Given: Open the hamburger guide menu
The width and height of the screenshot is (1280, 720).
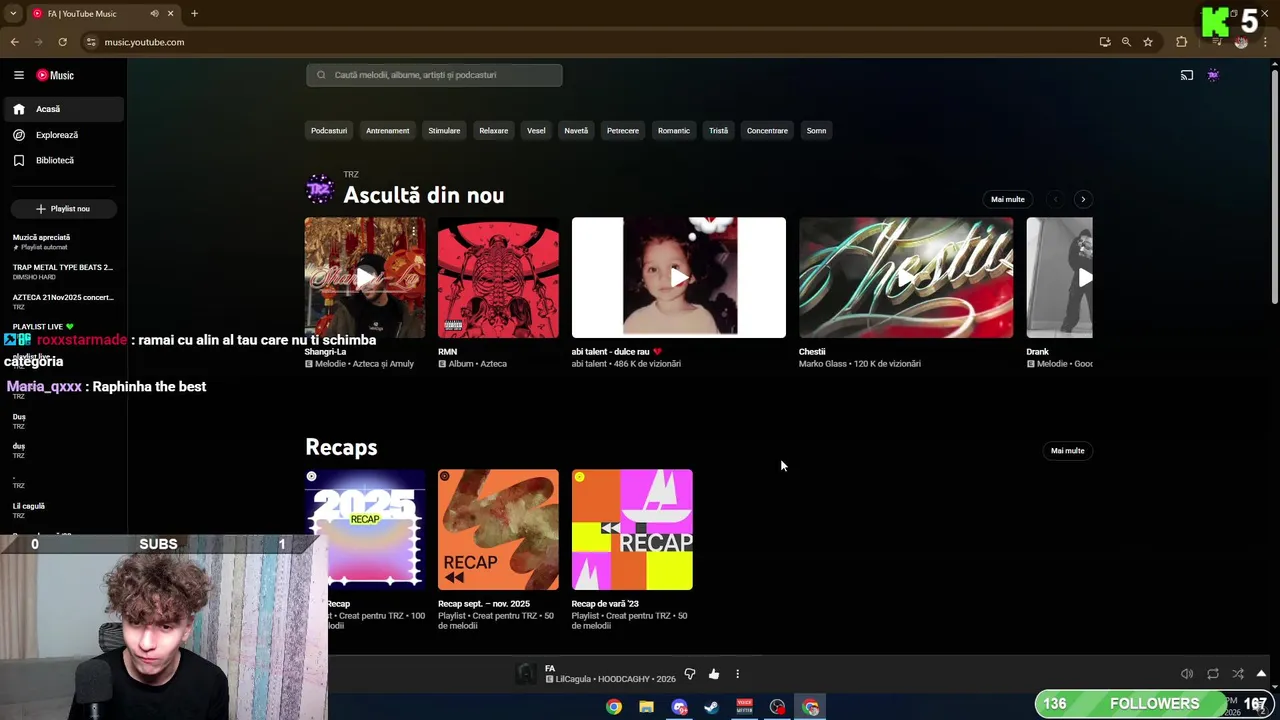Looking at the screenshot, I should click(18, 75).
